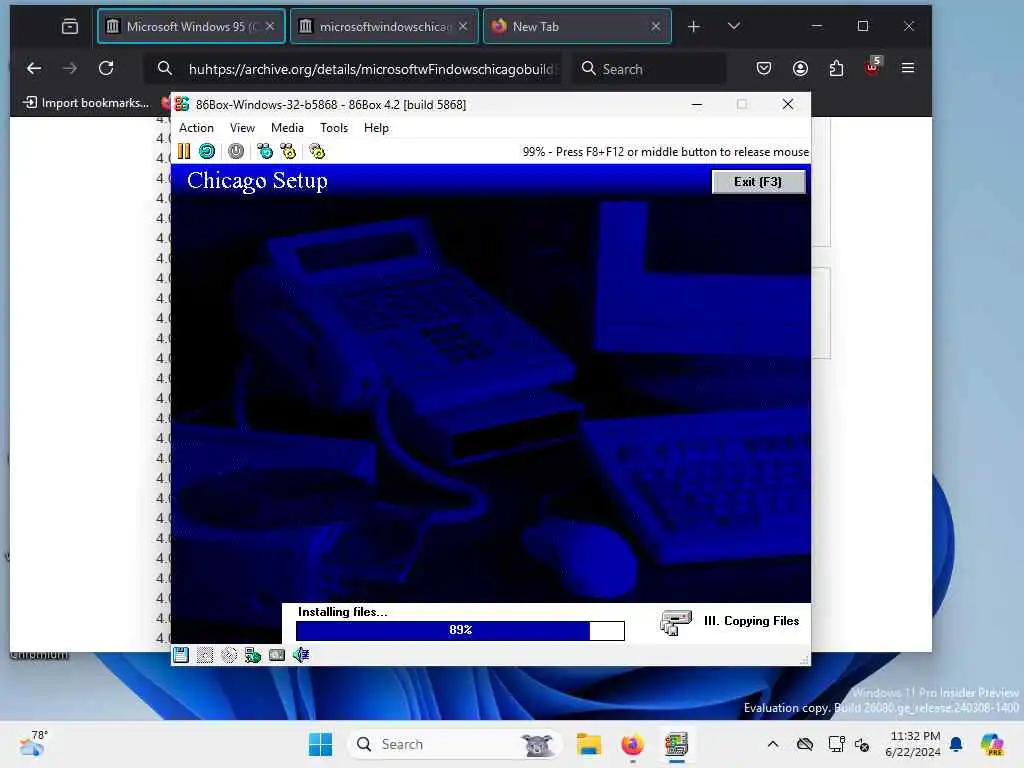Click the floppy disk status bar icon
This screenshot has height=768, width=1024.
[x=181, y=655]
